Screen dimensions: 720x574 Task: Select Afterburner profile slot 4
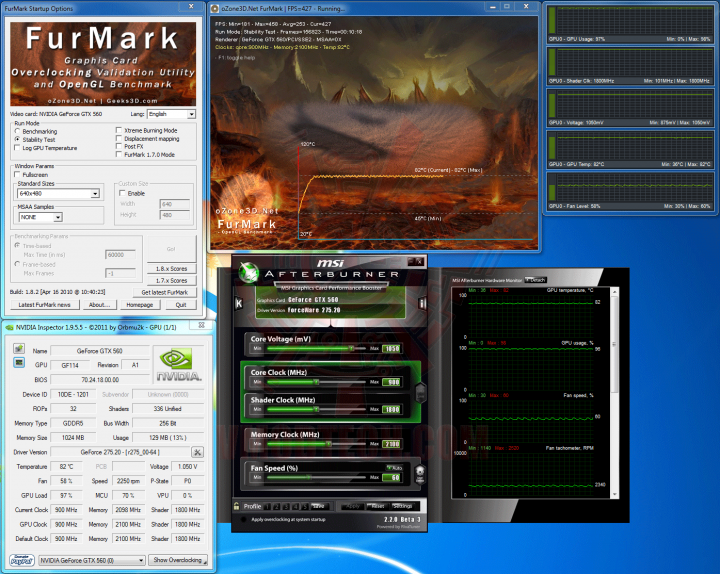295,506
